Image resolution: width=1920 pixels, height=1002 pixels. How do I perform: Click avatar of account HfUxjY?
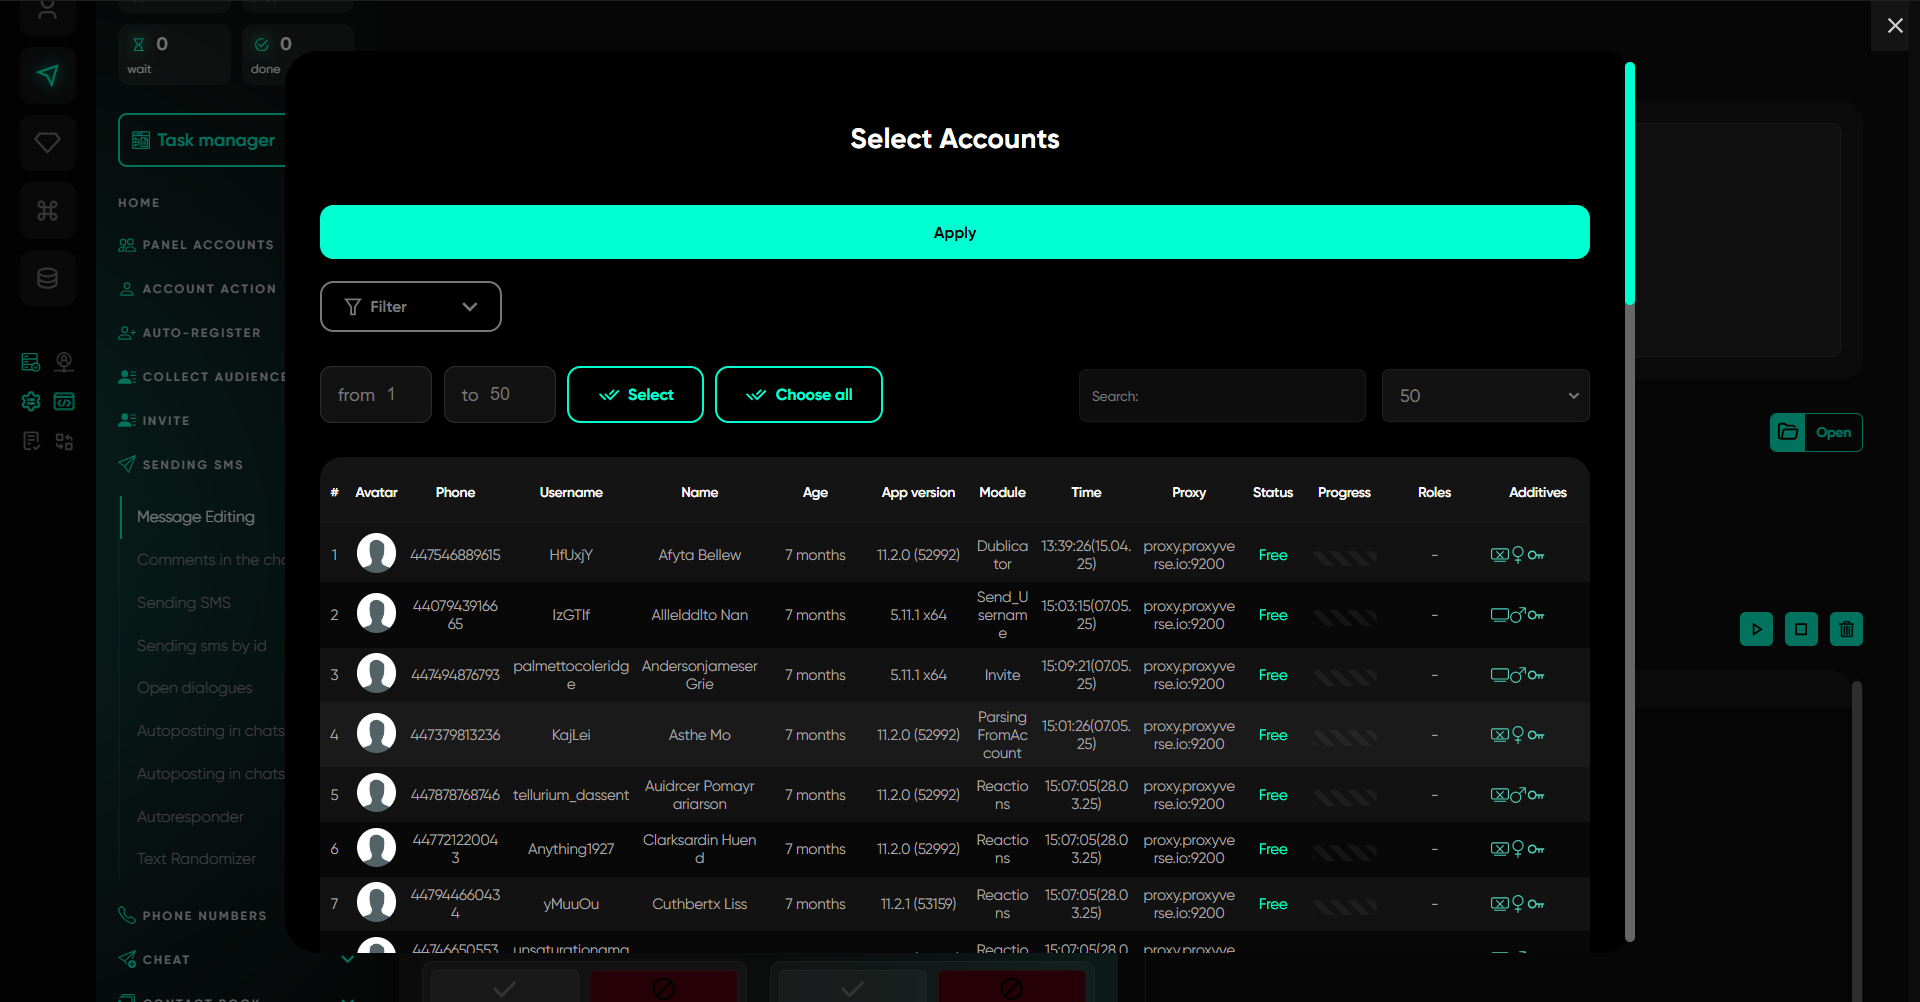point(376,554)
